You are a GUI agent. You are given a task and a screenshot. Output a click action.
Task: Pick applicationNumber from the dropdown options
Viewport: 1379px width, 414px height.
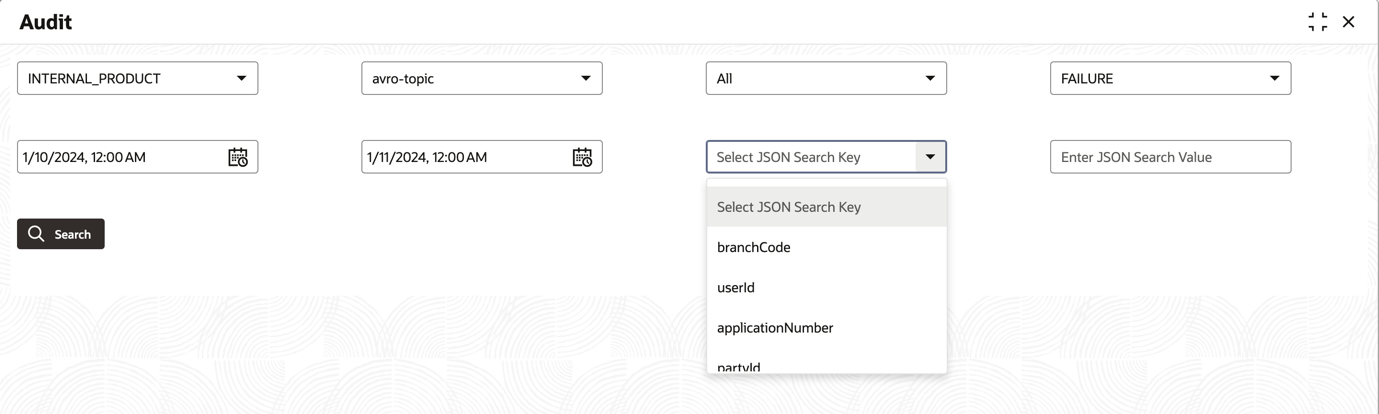(826, 327)
